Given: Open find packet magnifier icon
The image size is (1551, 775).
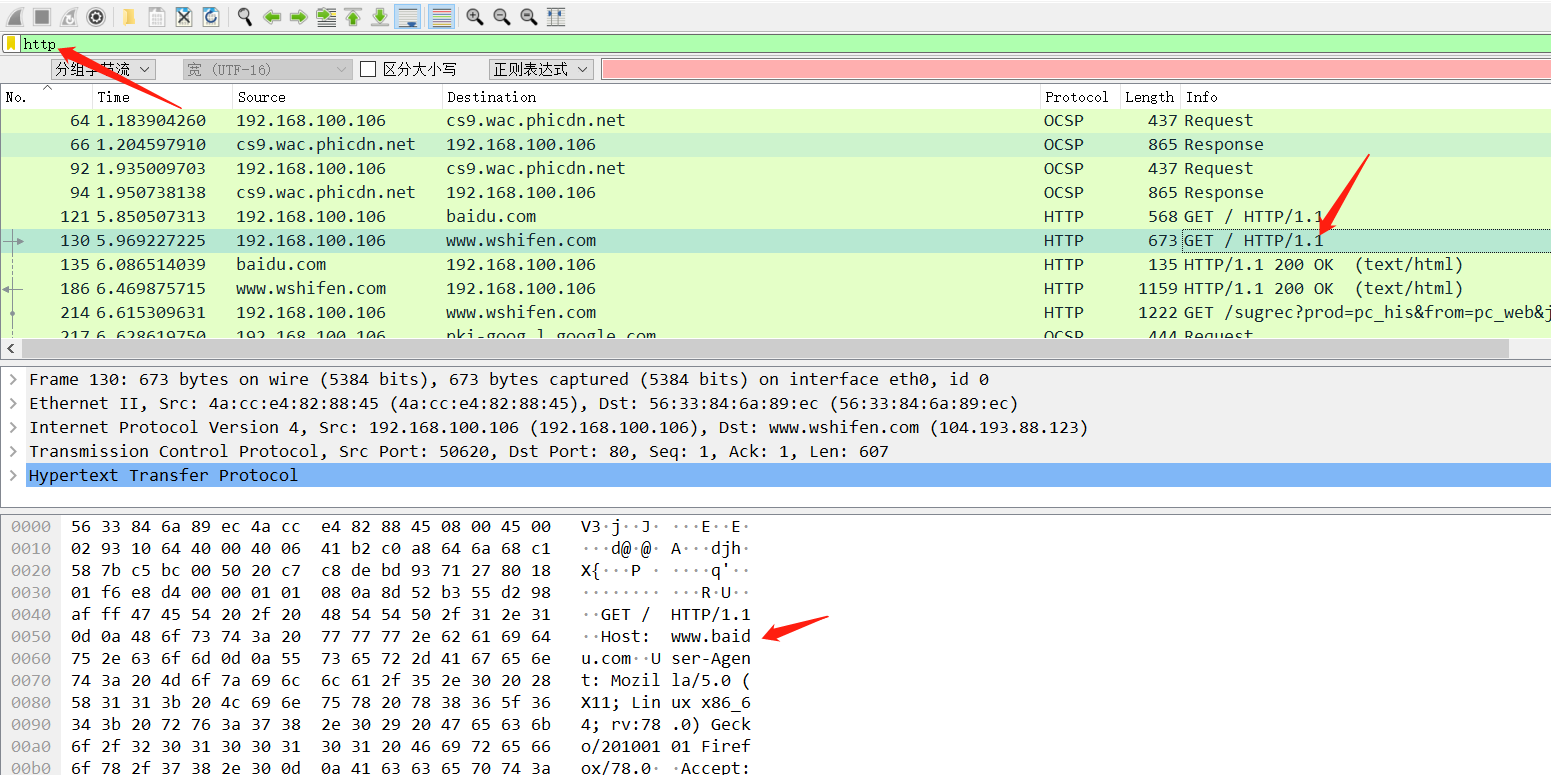Looking at the screenshot, I should pos(245,17).
